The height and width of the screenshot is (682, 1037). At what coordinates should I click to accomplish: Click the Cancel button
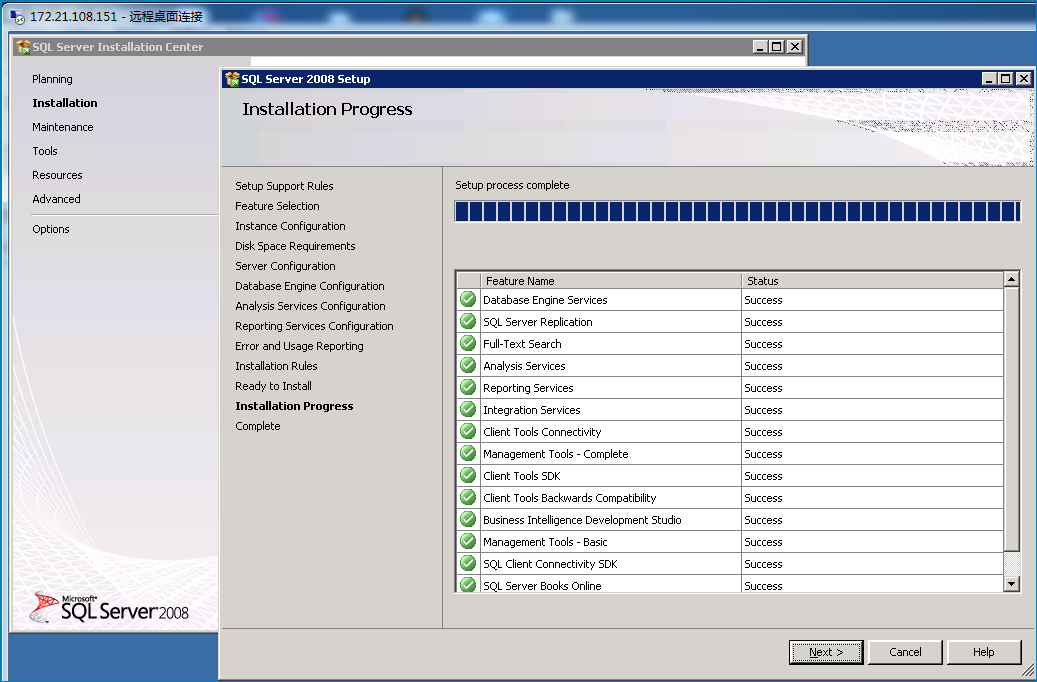pos(905,652)
